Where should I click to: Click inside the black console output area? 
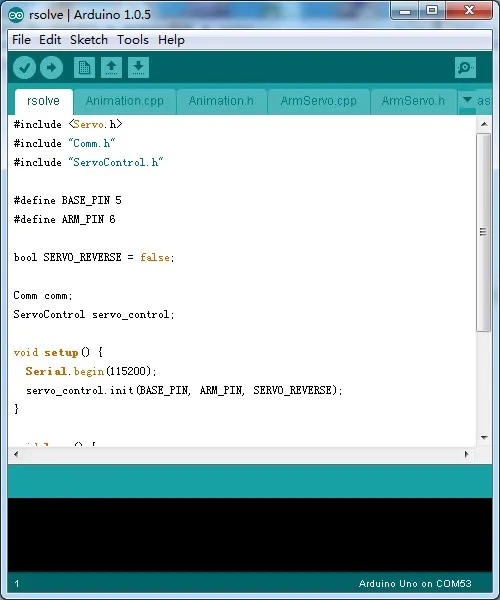pyautogui.click(x=250, y=535)
